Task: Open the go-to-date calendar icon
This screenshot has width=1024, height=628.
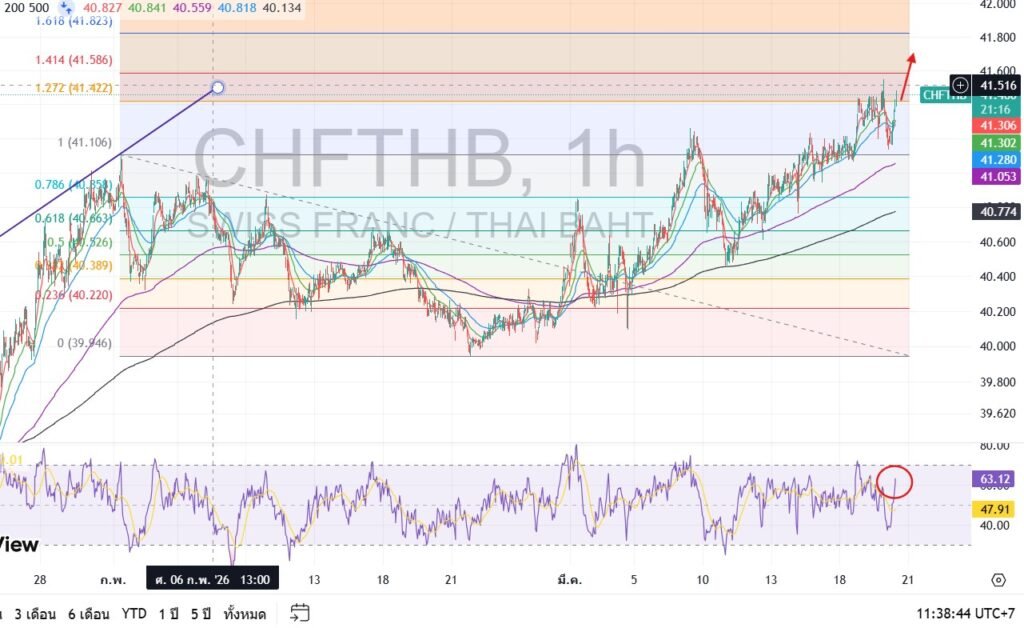Action: pyautogui.click(x=300, y=613)
